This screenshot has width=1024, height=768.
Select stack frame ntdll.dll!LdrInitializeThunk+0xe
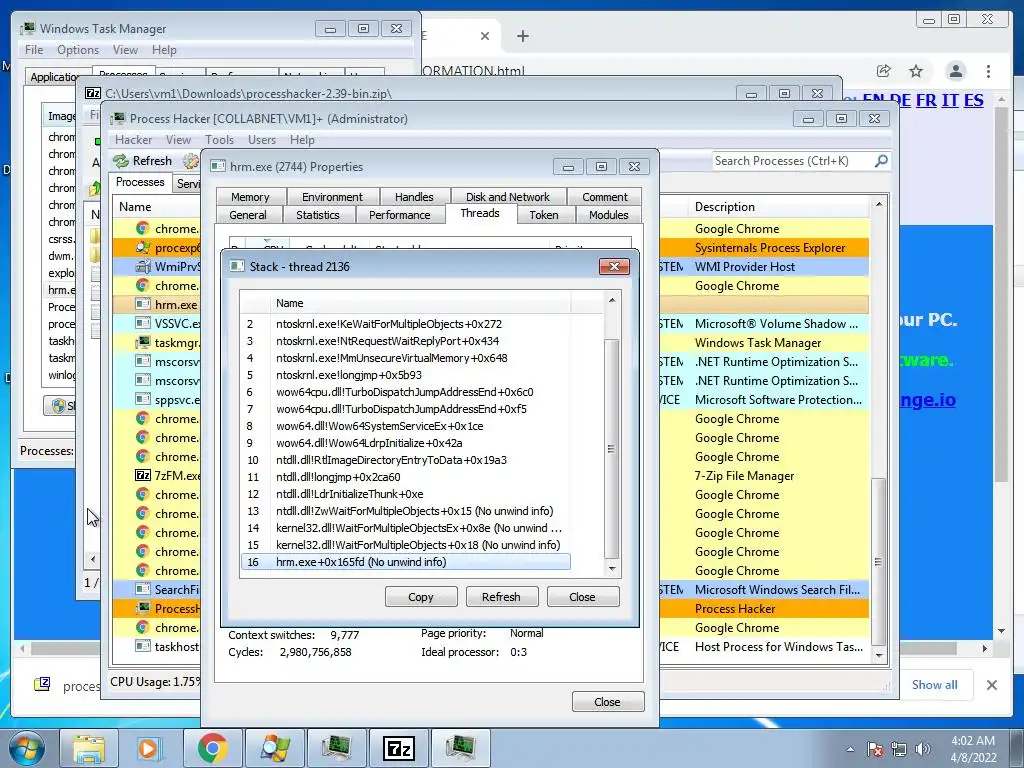point(406,494)
